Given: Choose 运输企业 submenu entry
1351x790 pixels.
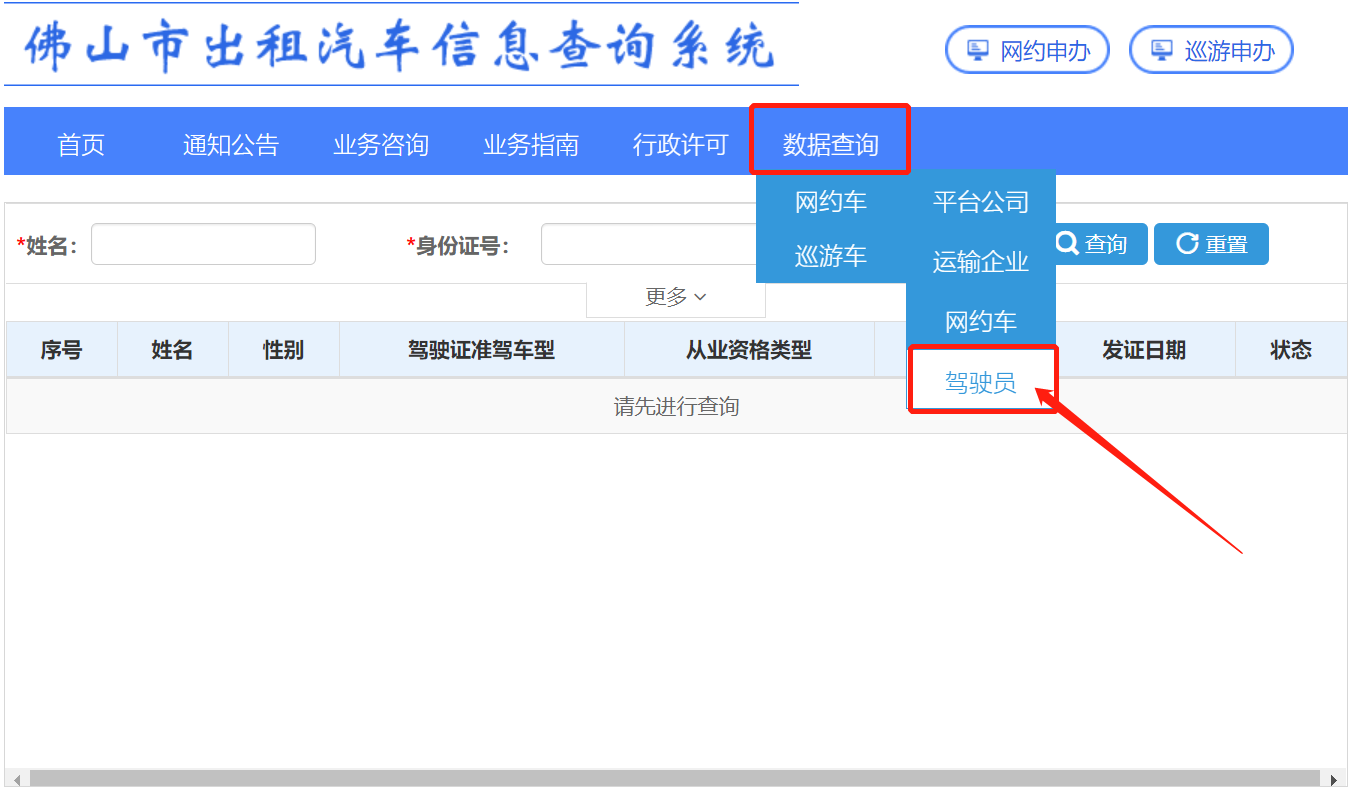Looking at the screenshot, I should [981, 262].
